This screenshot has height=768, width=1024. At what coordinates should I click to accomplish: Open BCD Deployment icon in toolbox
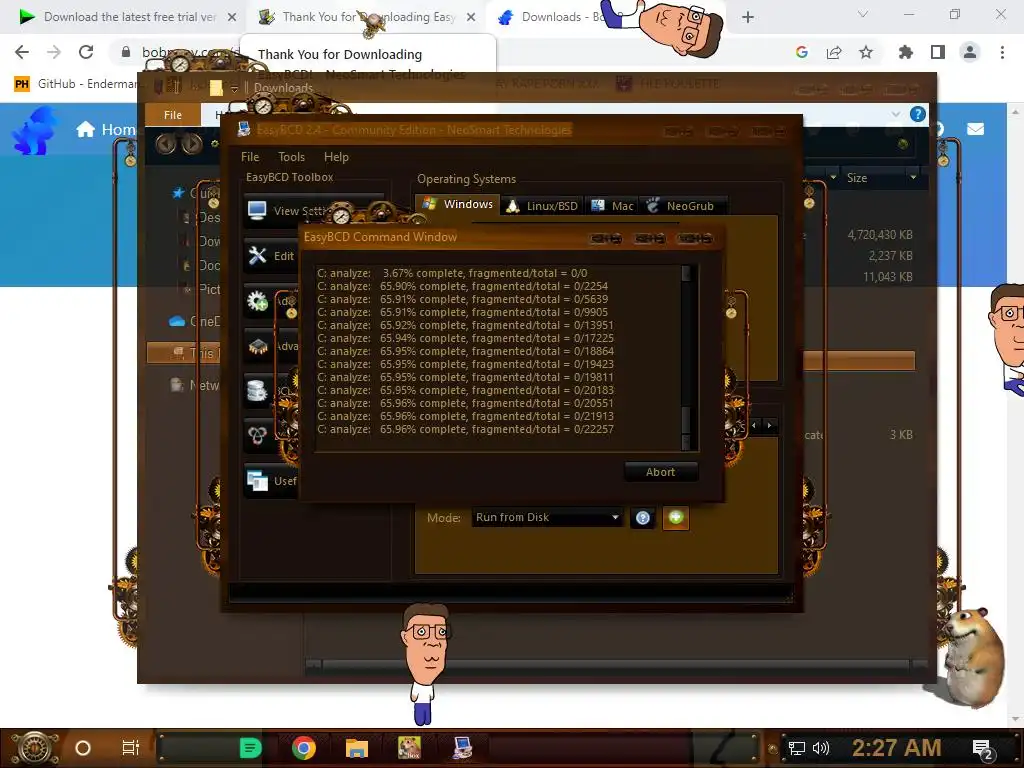(257, 434)
